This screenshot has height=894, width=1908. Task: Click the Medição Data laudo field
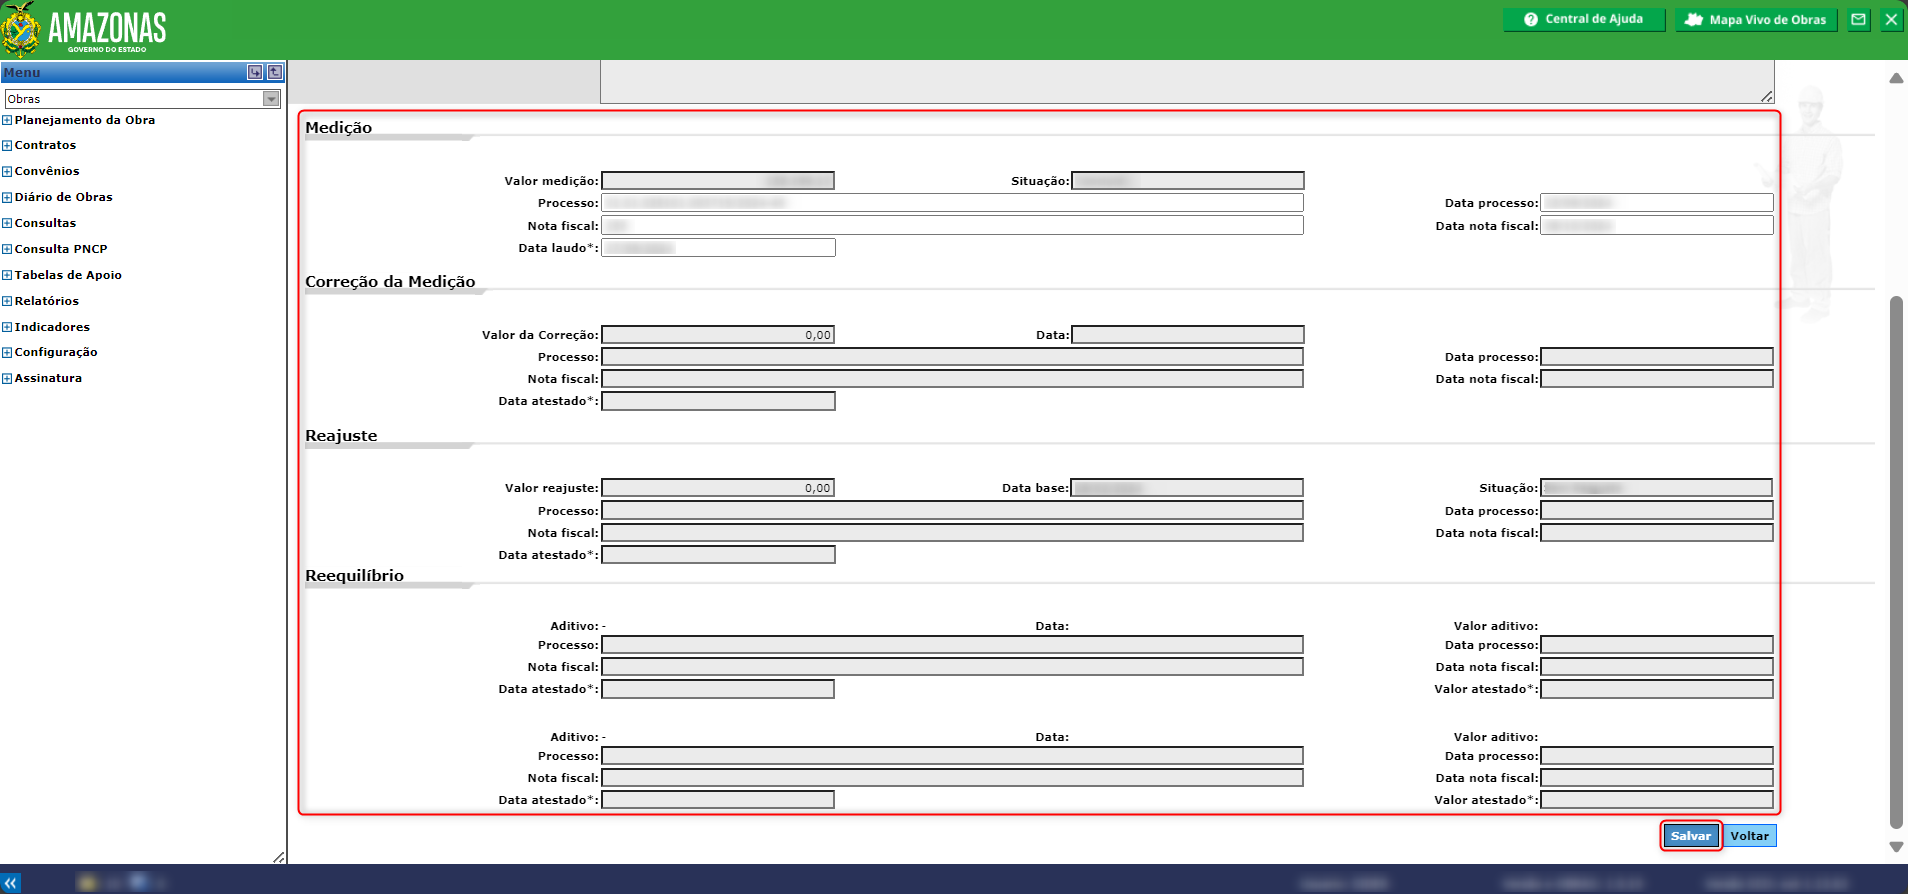718,248
